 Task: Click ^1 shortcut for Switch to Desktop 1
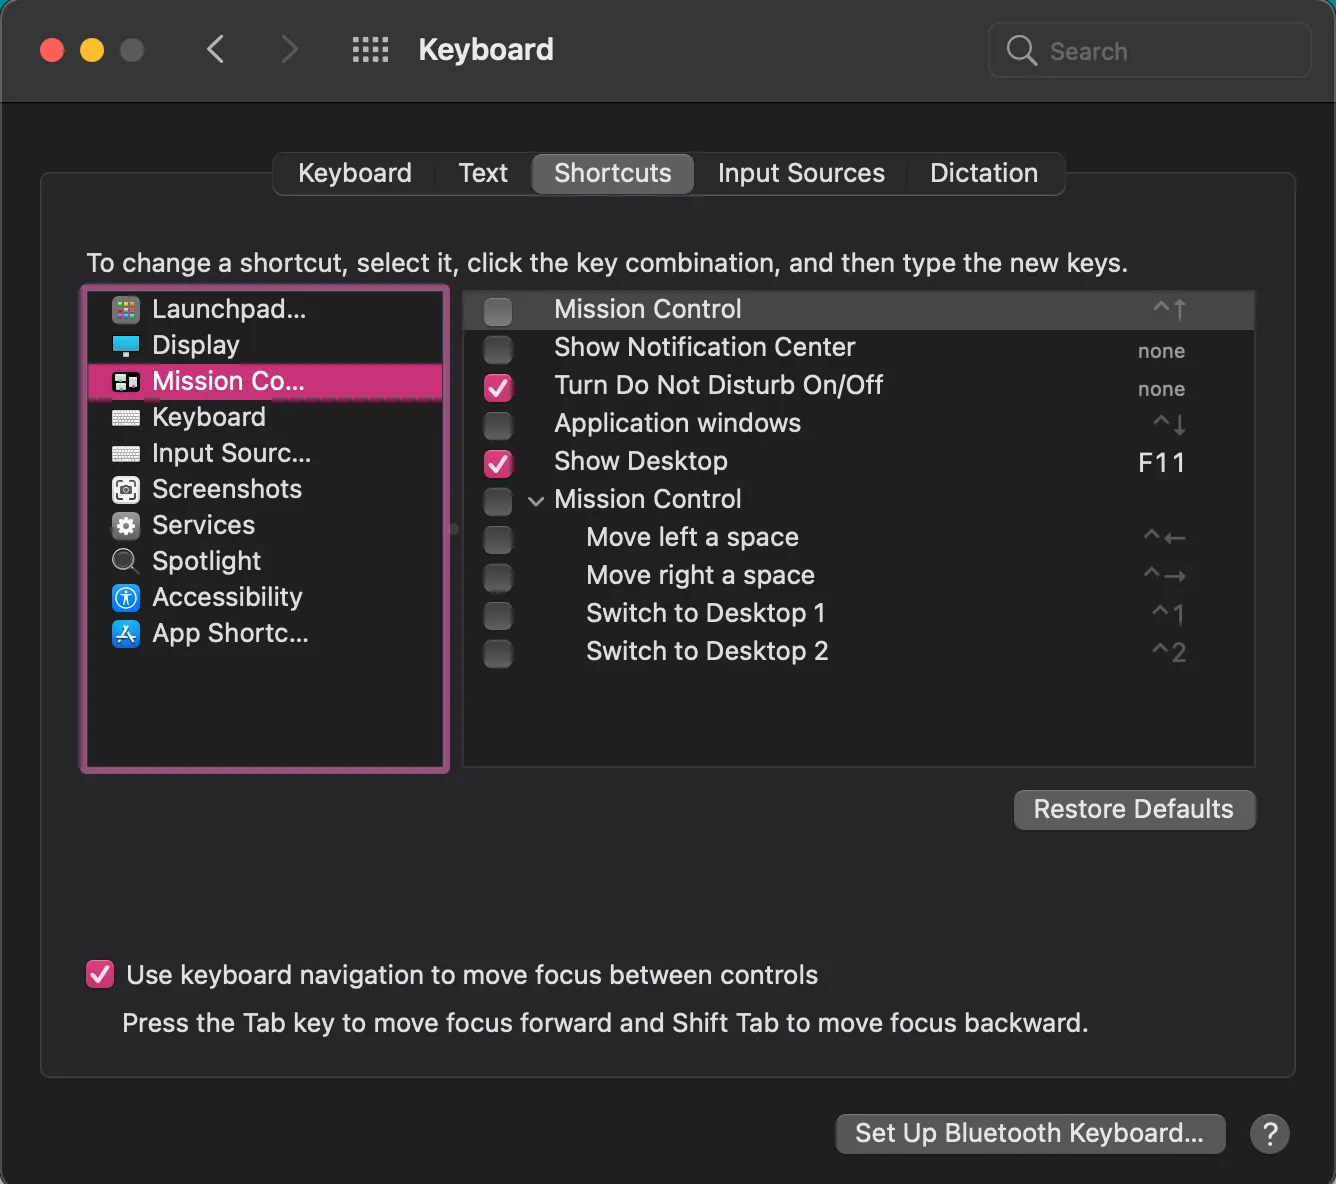coord(1168,614)
